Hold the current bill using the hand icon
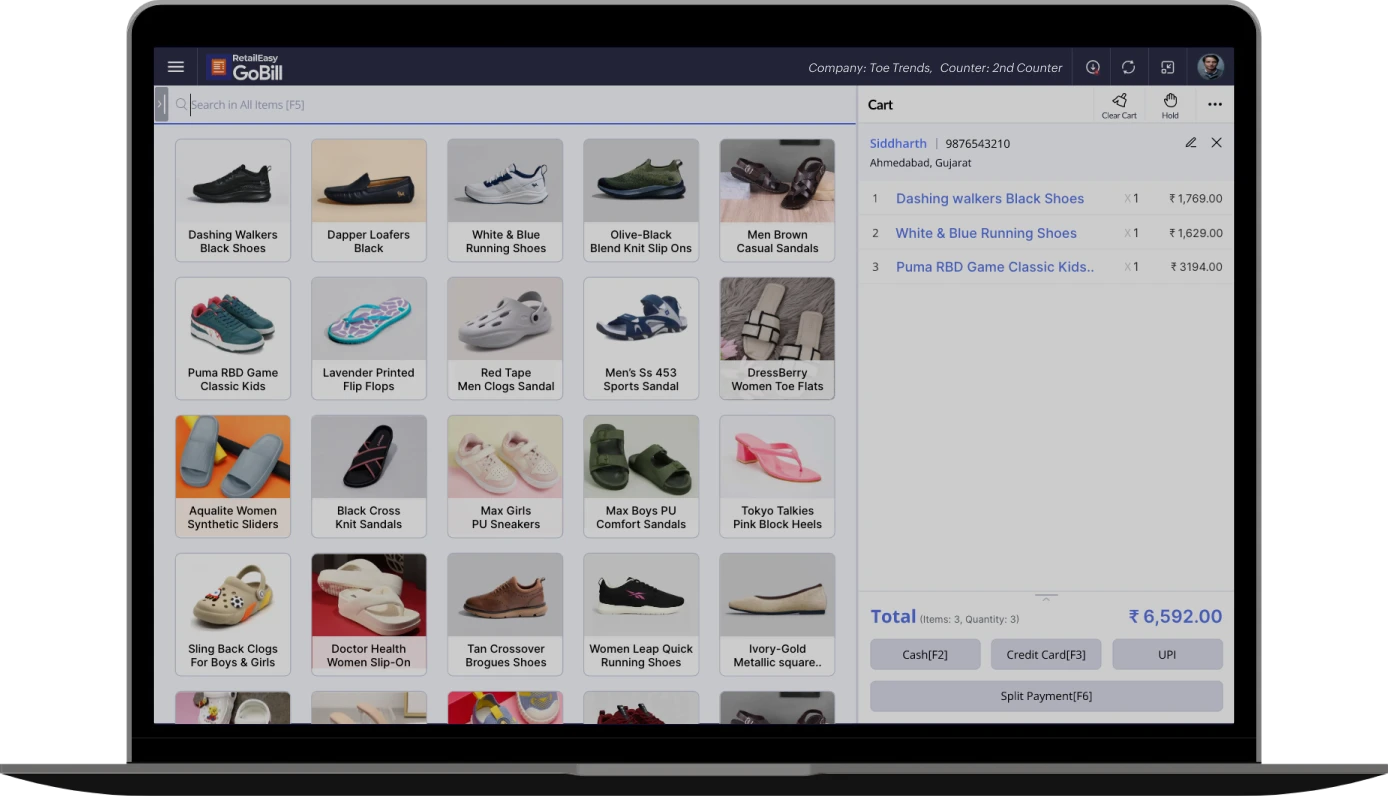The width and height of the screenshot is (1388, 796). pyautogui.click(x=1169, y=104)
